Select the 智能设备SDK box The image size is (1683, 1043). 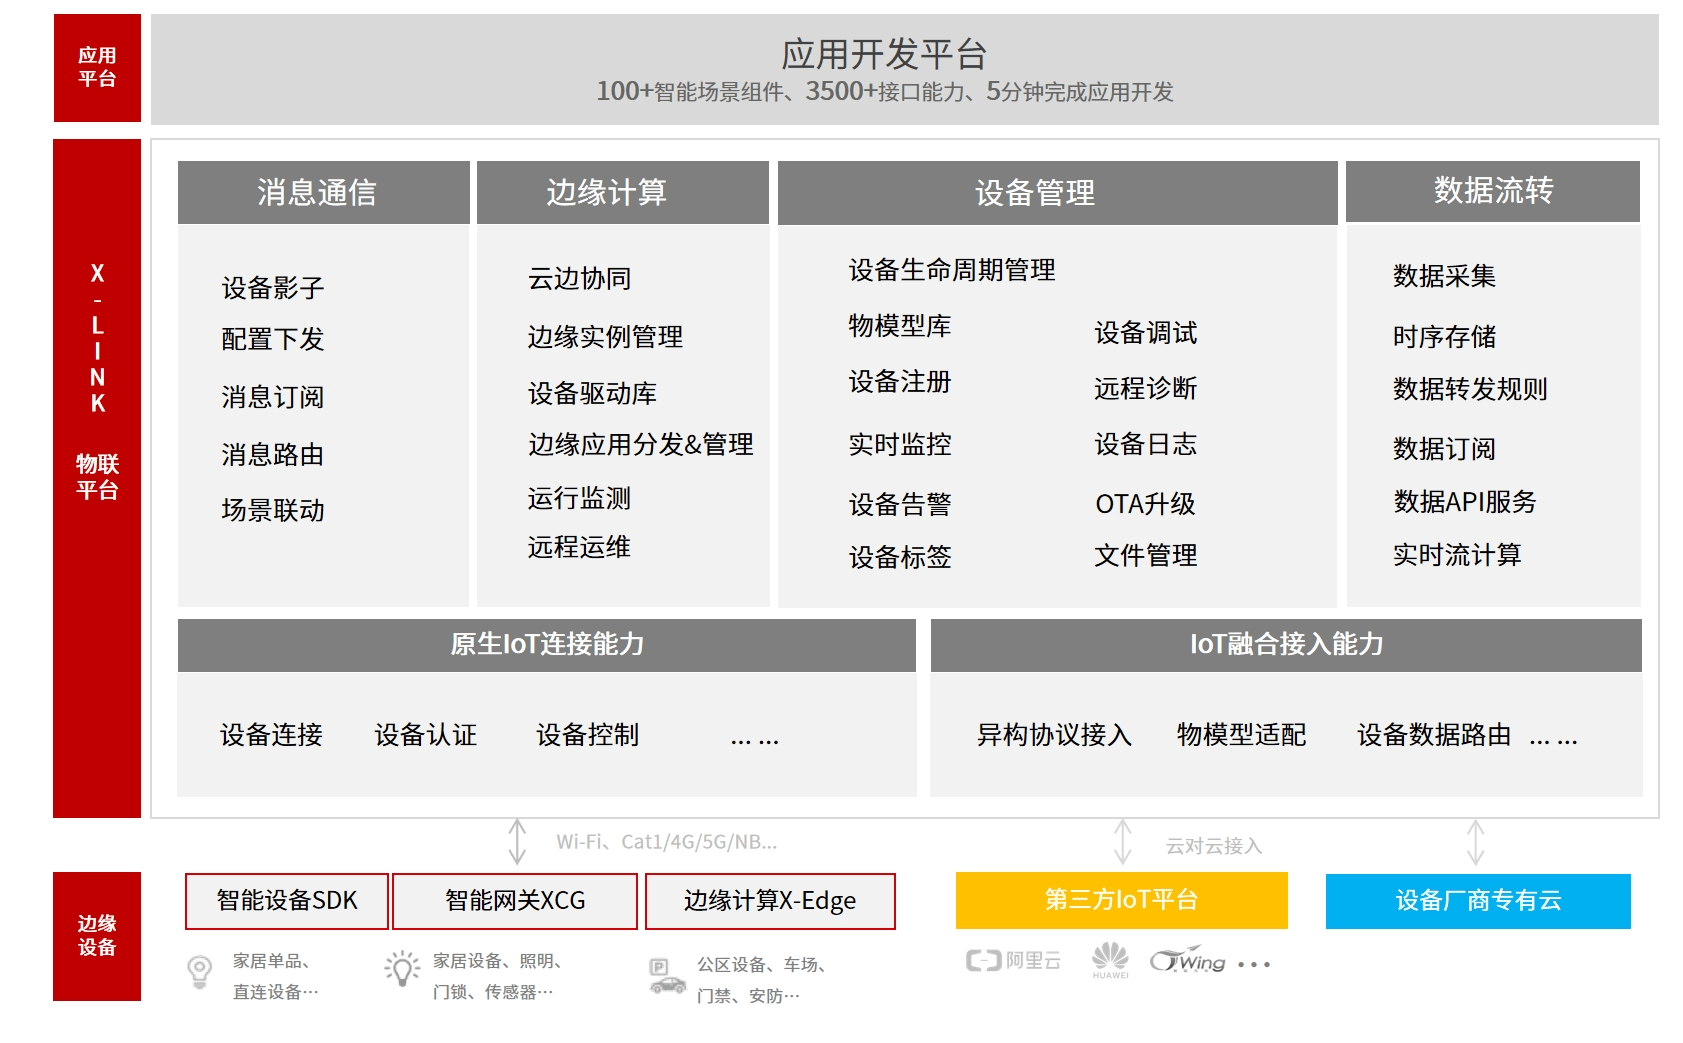287,901
